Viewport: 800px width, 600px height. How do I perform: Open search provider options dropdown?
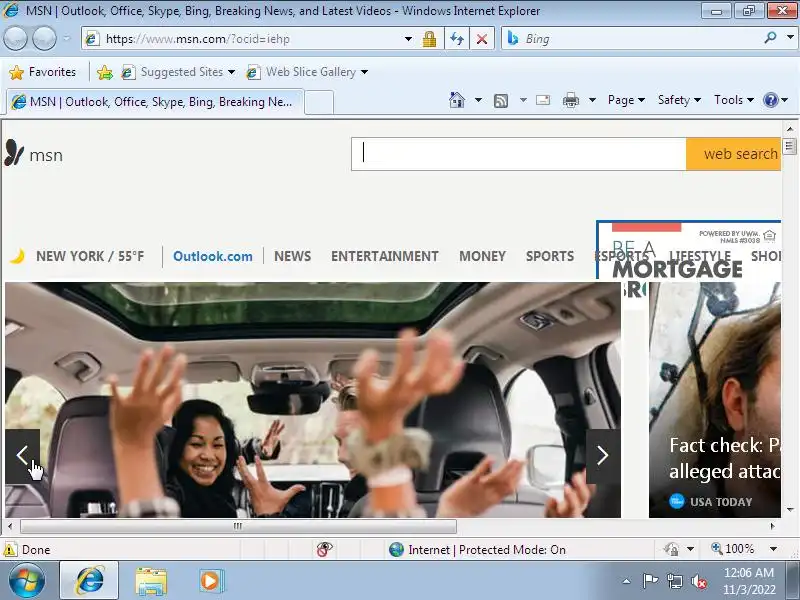coord(790,38)
